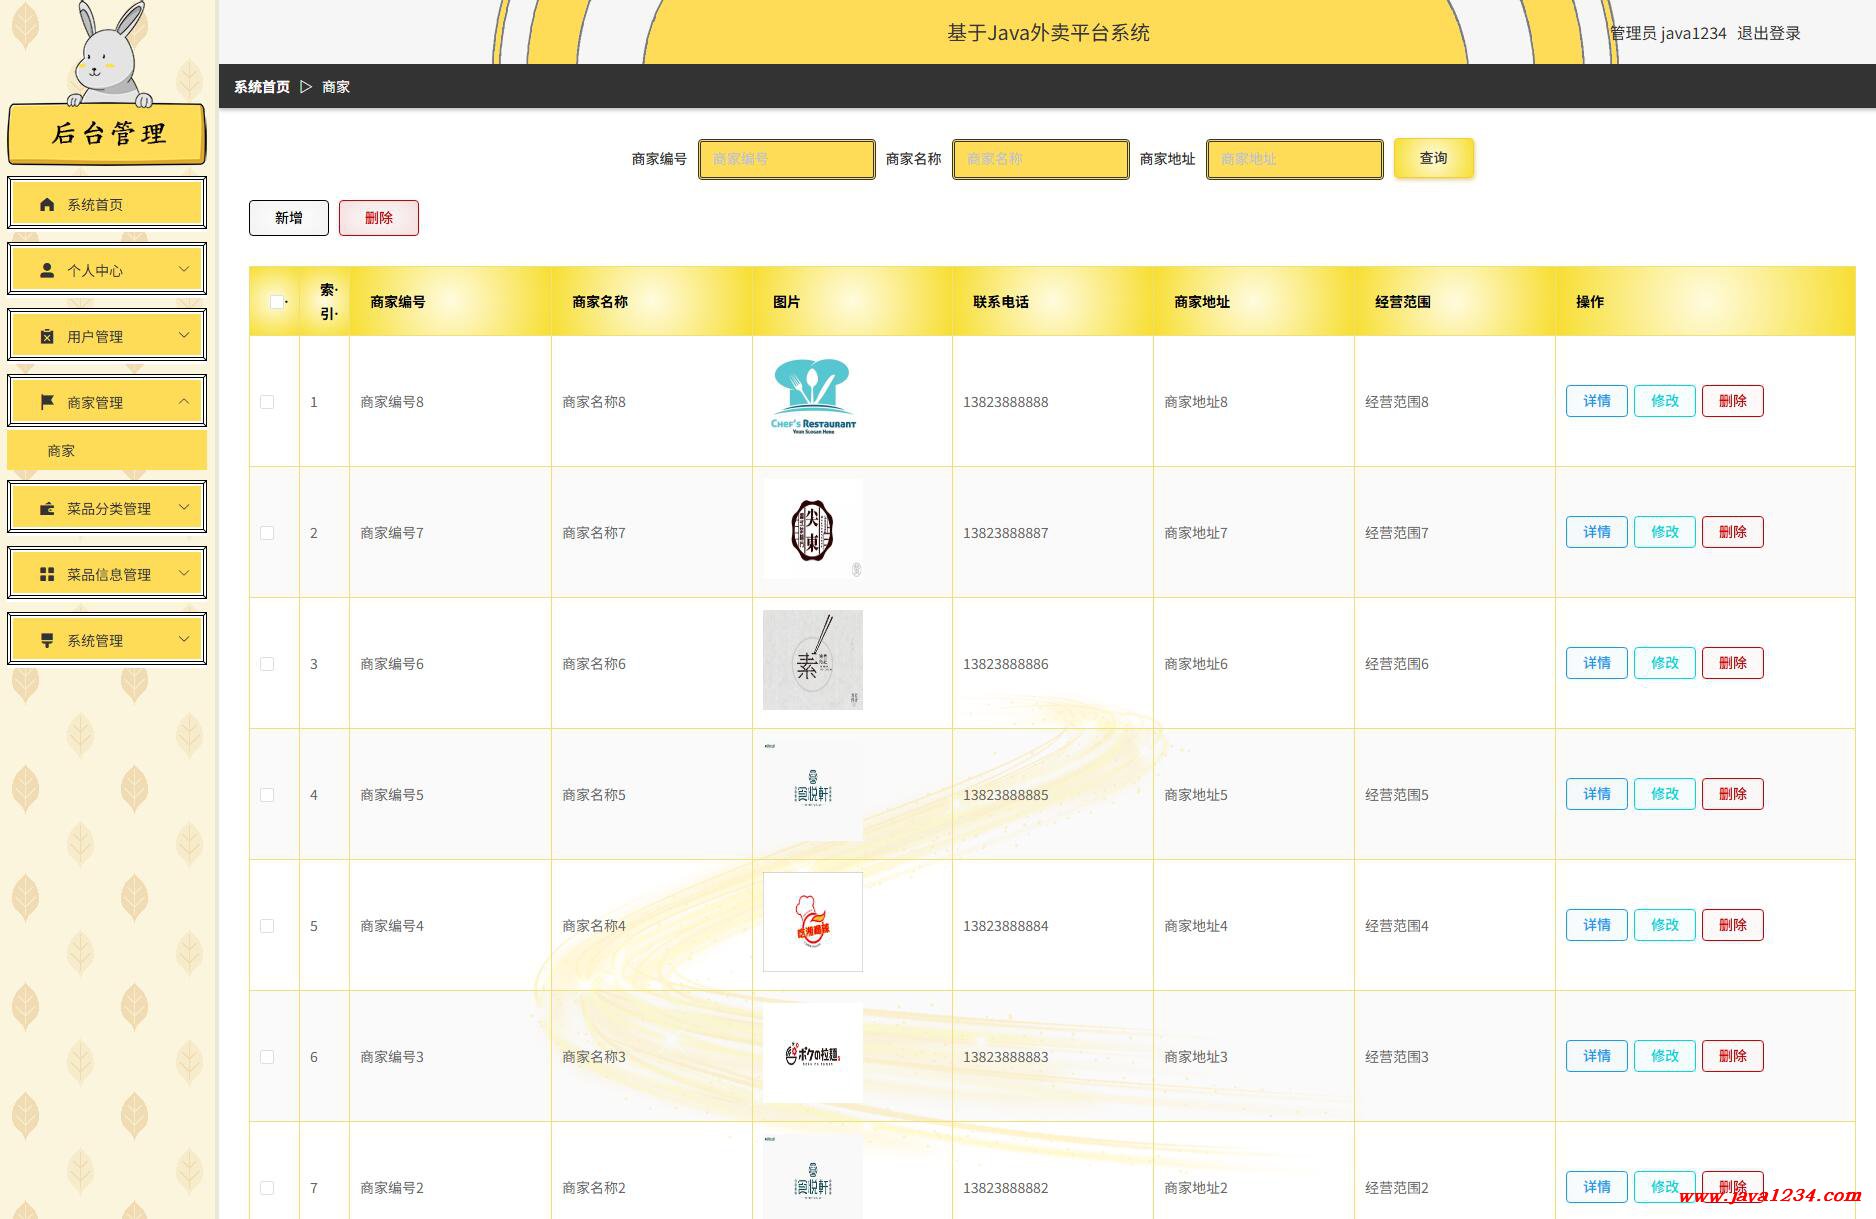Image resolution: width=1876 pixels, height=1219 pixels.
Task: Click the flag icon beside 商家管理
Action: point(47,402)
